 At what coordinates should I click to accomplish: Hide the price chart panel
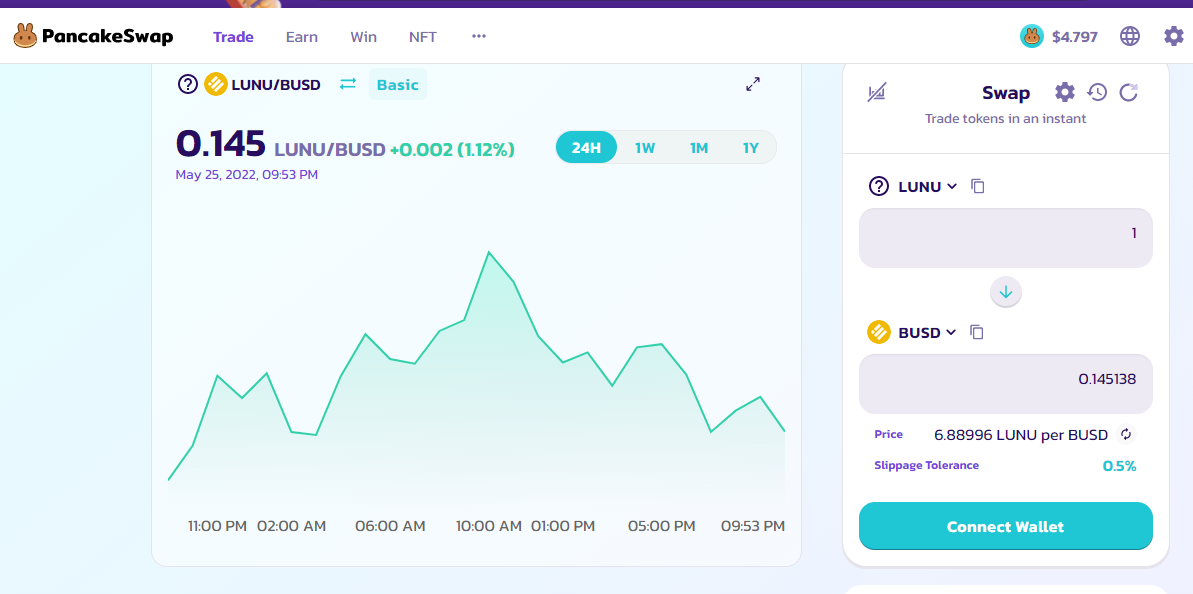pyautogui.click(x=876, y=93)
